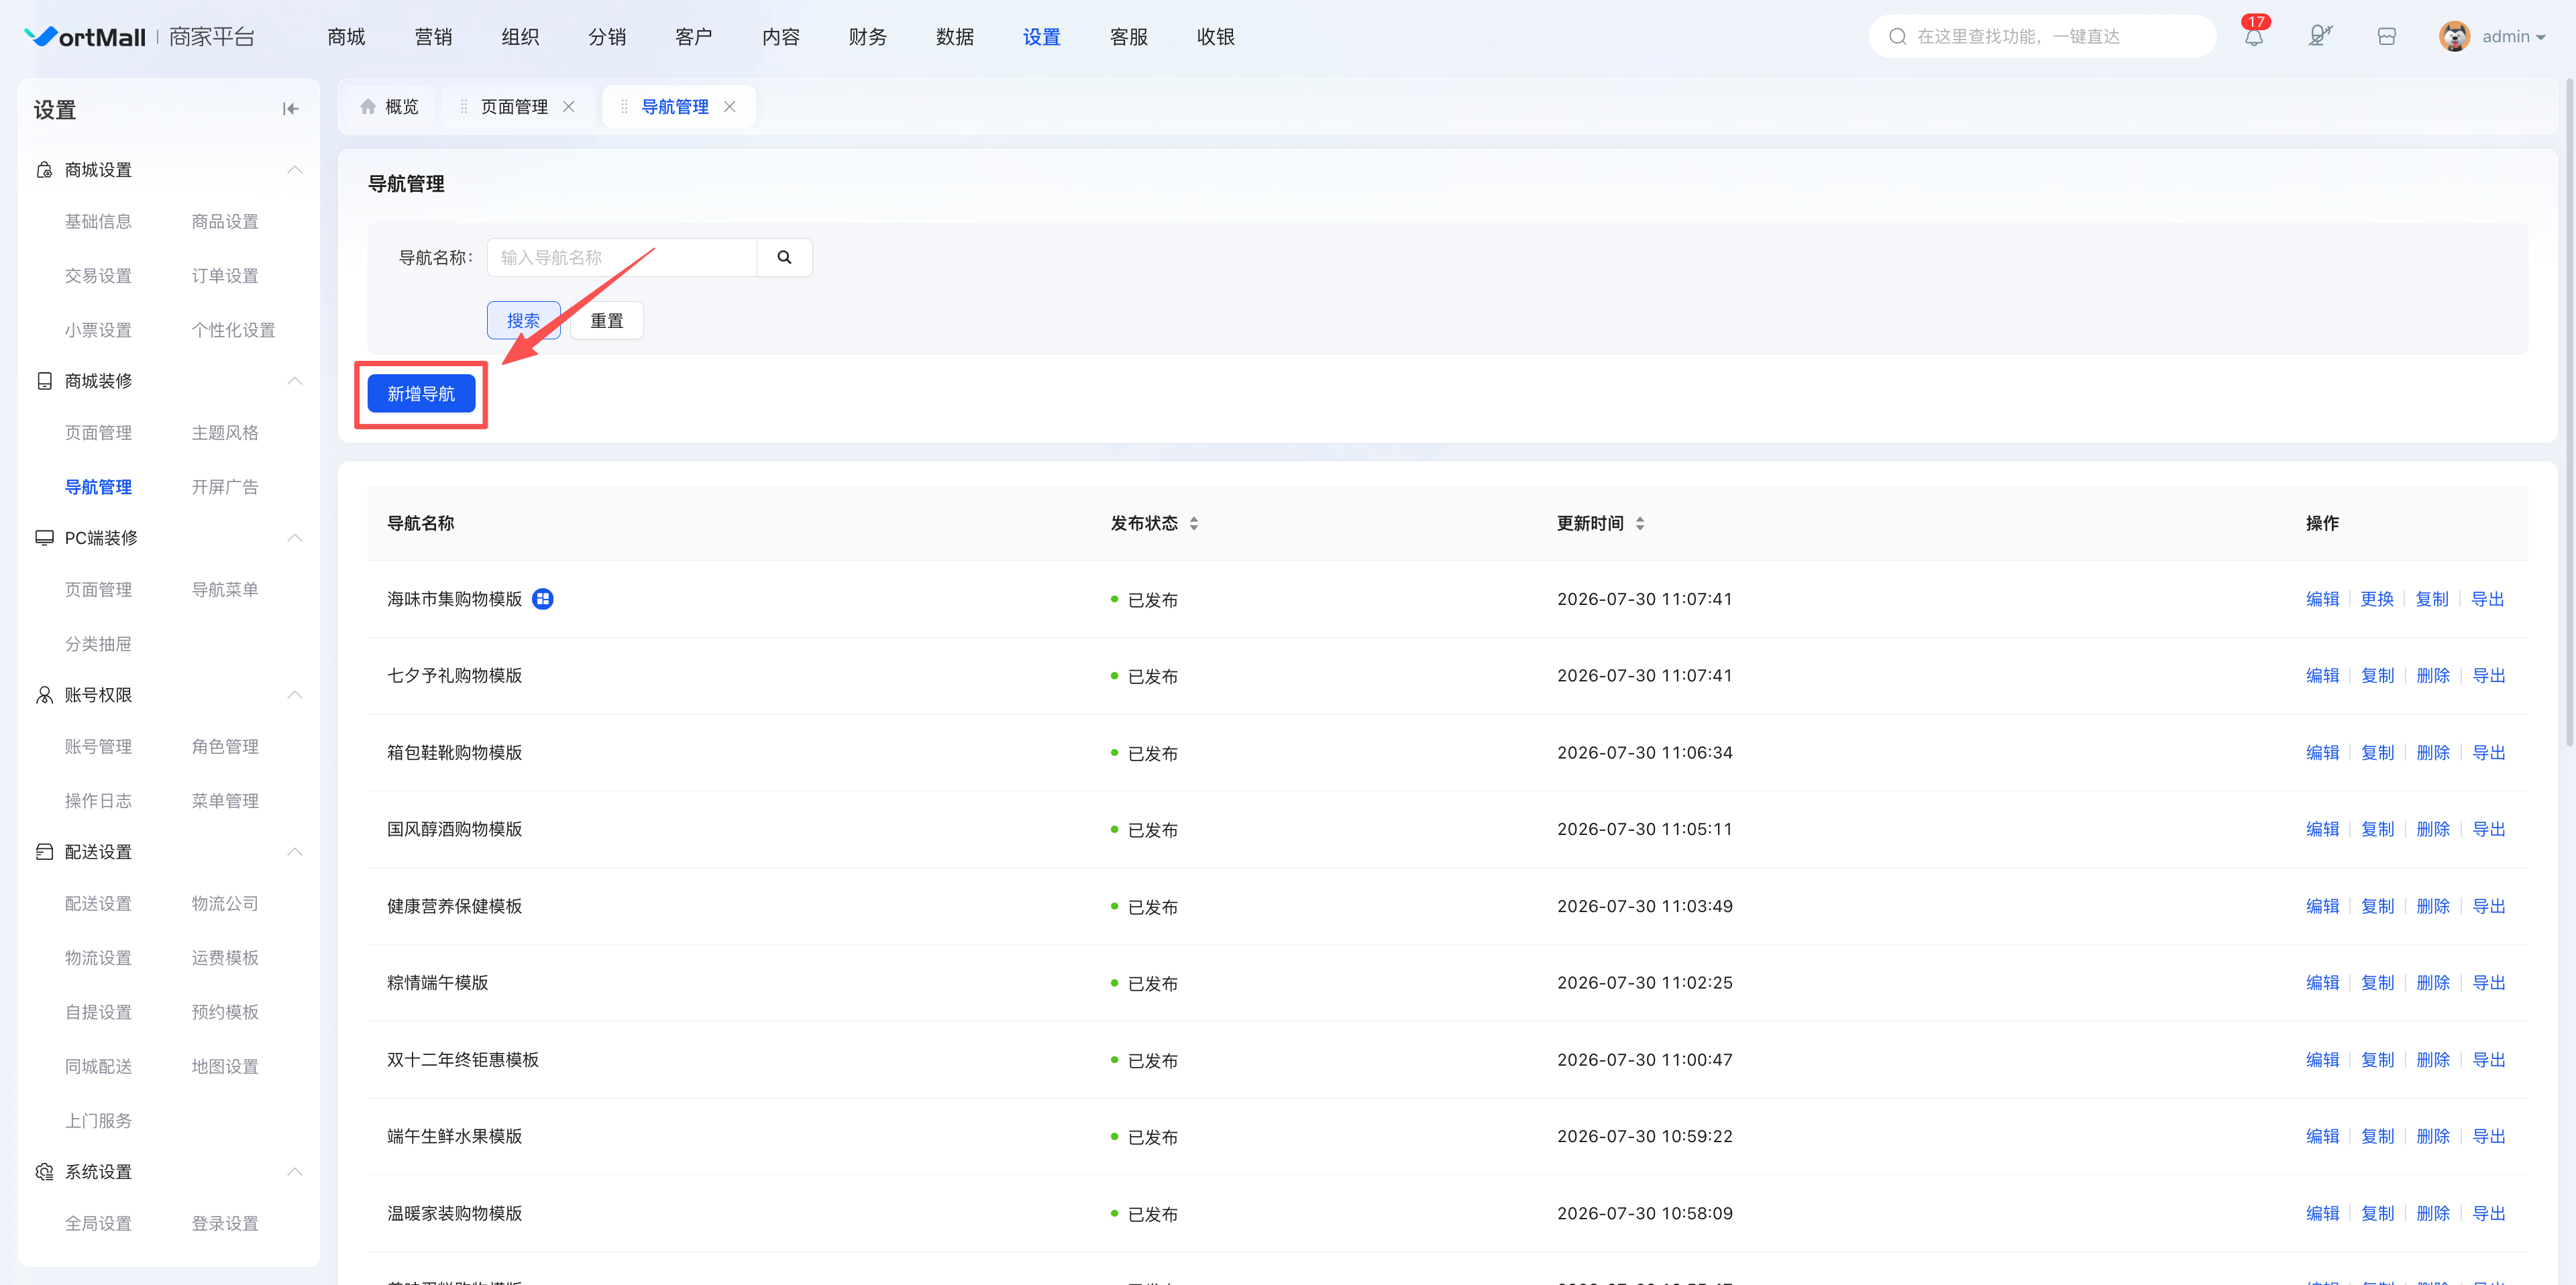Click the 系统设置 gear icon
Screen dimensions: 2576x1285
pos(44,1172)
